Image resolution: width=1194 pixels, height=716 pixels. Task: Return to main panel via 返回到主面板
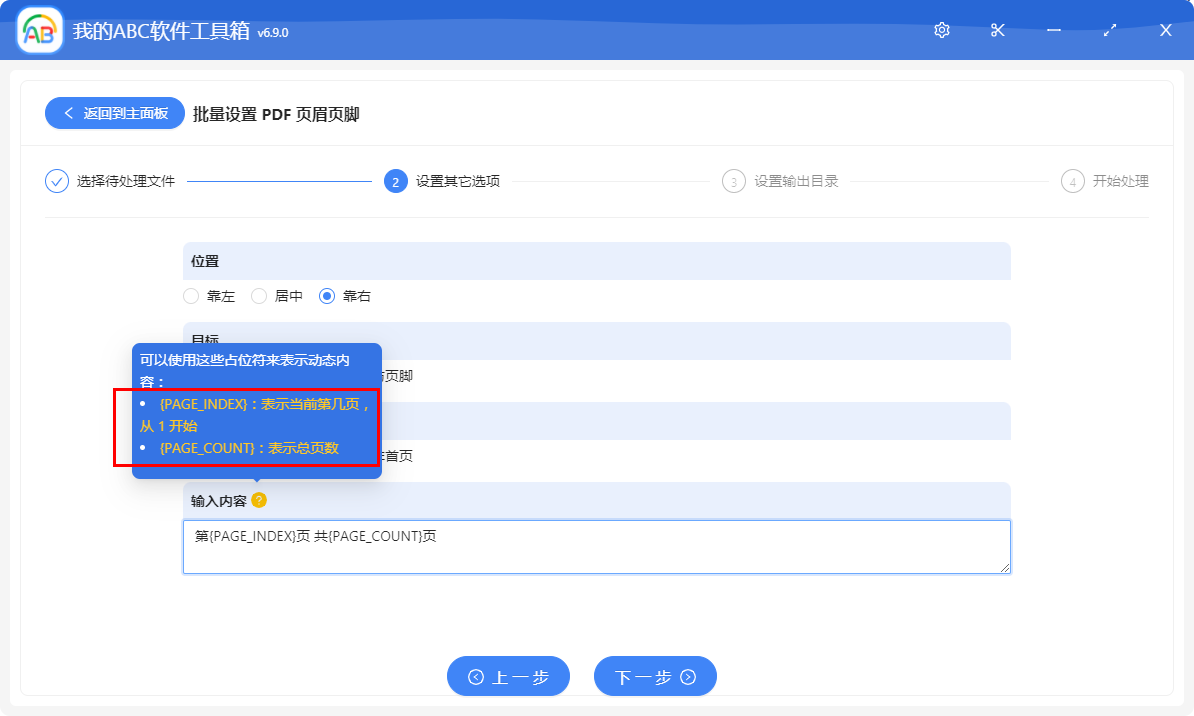[113, 113]
